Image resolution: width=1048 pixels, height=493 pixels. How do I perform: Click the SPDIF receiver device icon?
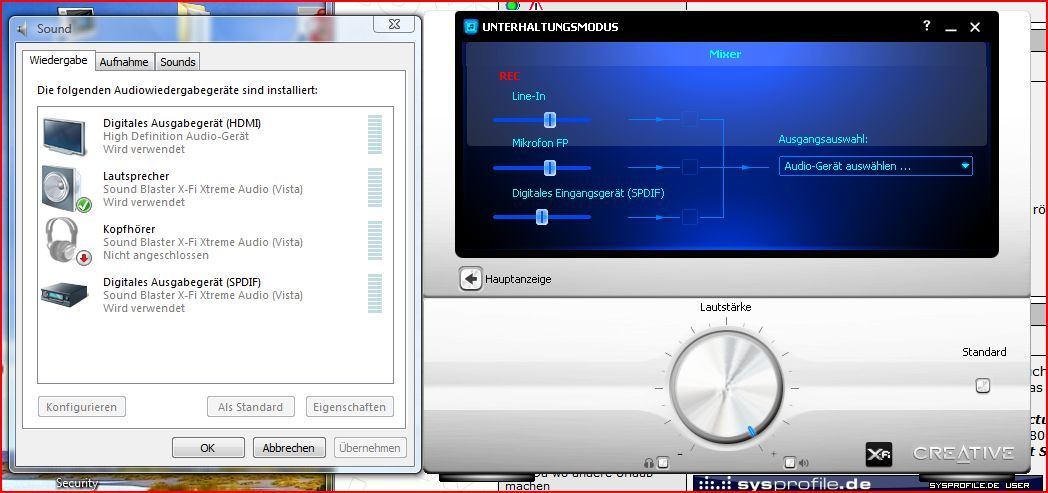point(64,295)
